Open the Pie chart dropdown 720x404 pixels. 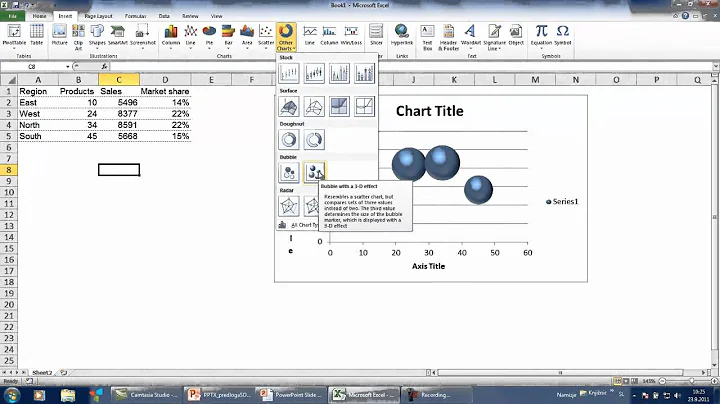click(x=209, y=37)
